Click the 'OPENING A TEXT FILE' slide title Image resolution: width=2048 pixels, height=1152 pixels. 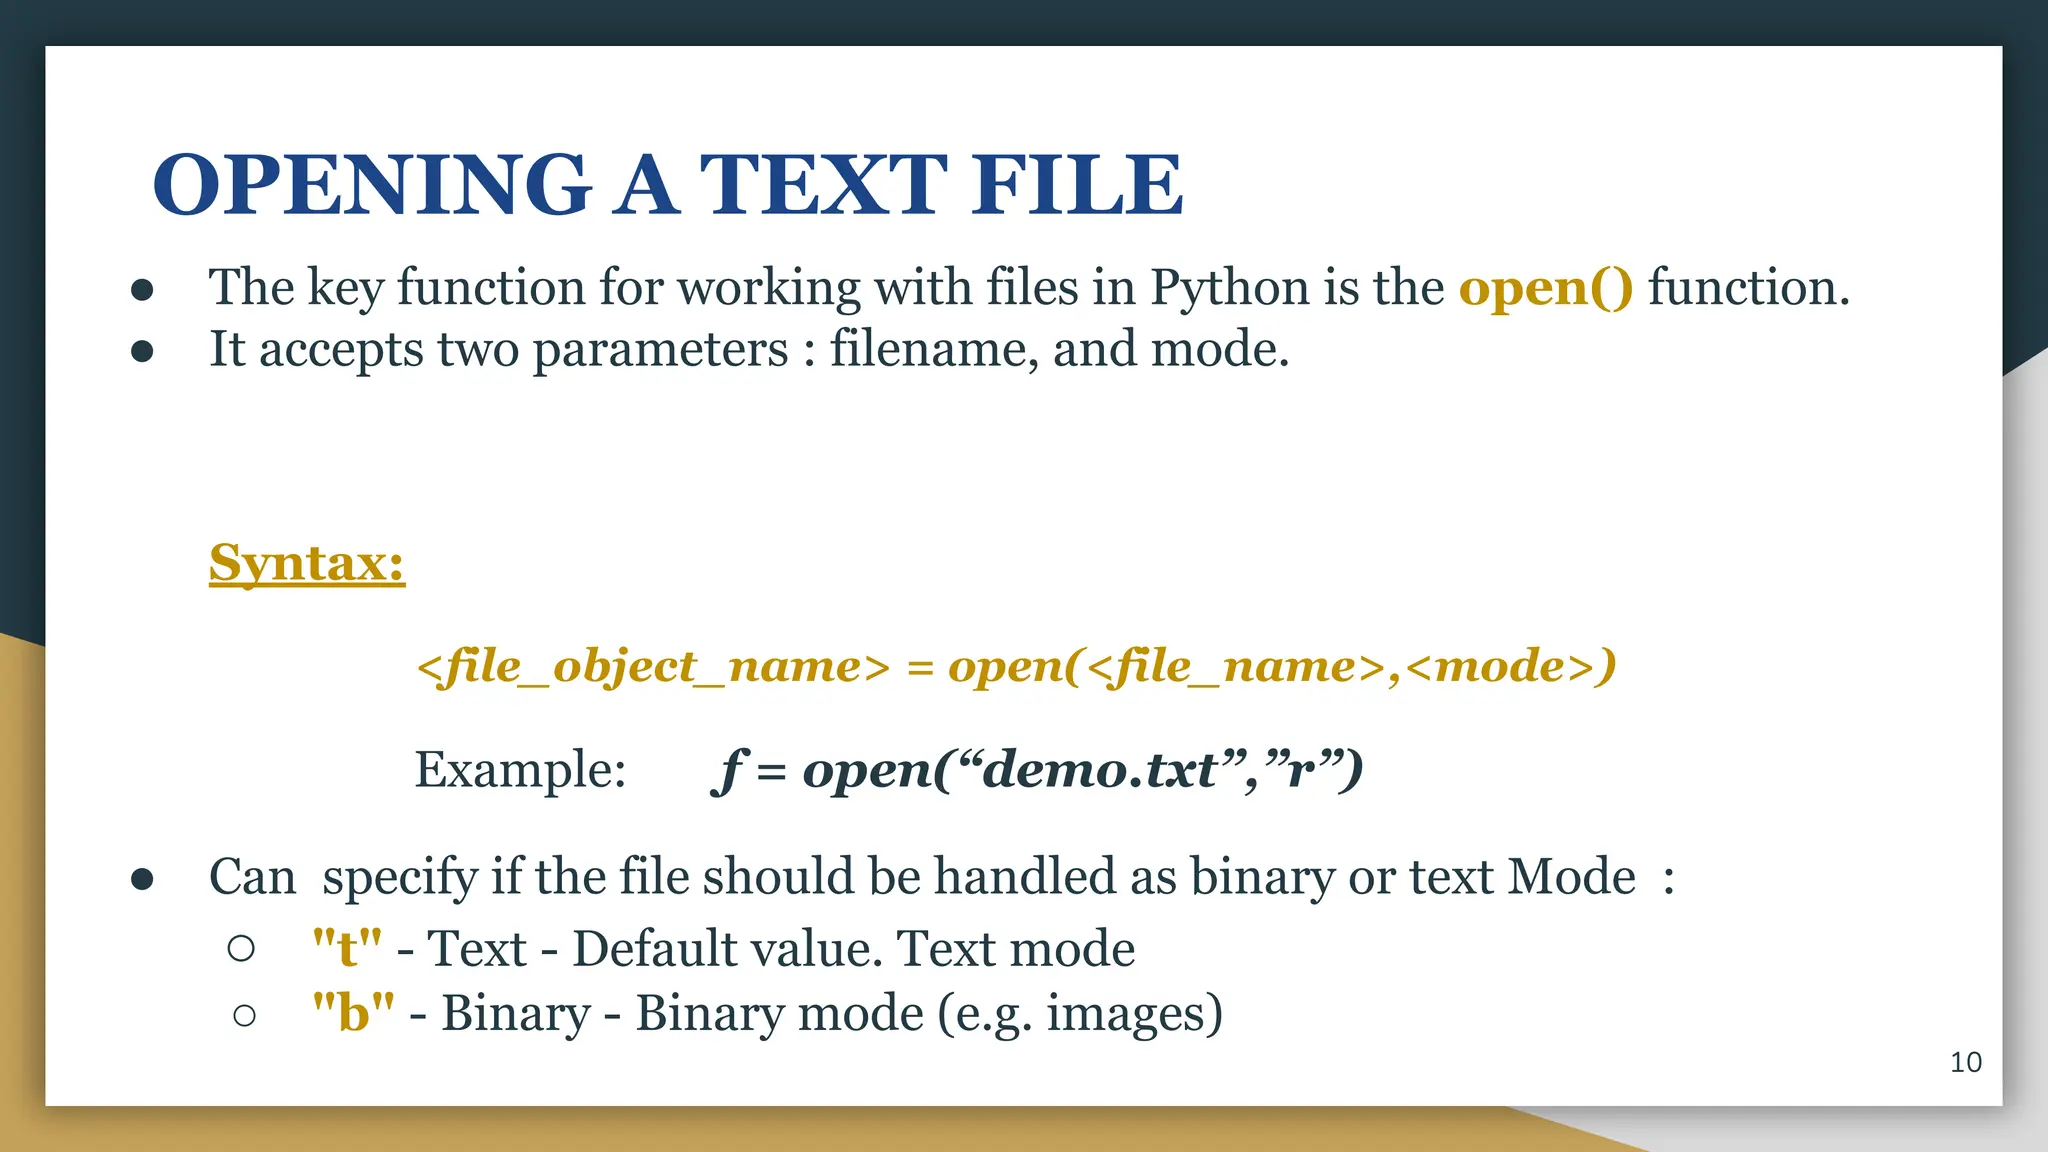(667, 185)
